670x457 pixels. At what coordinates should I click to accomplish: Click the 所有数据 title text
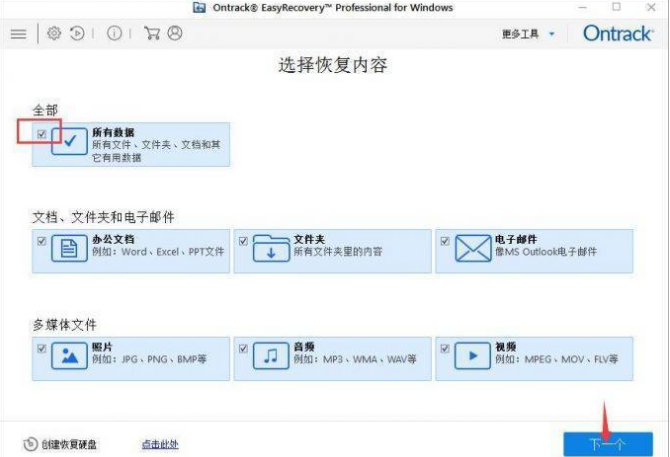pos(113,132)
